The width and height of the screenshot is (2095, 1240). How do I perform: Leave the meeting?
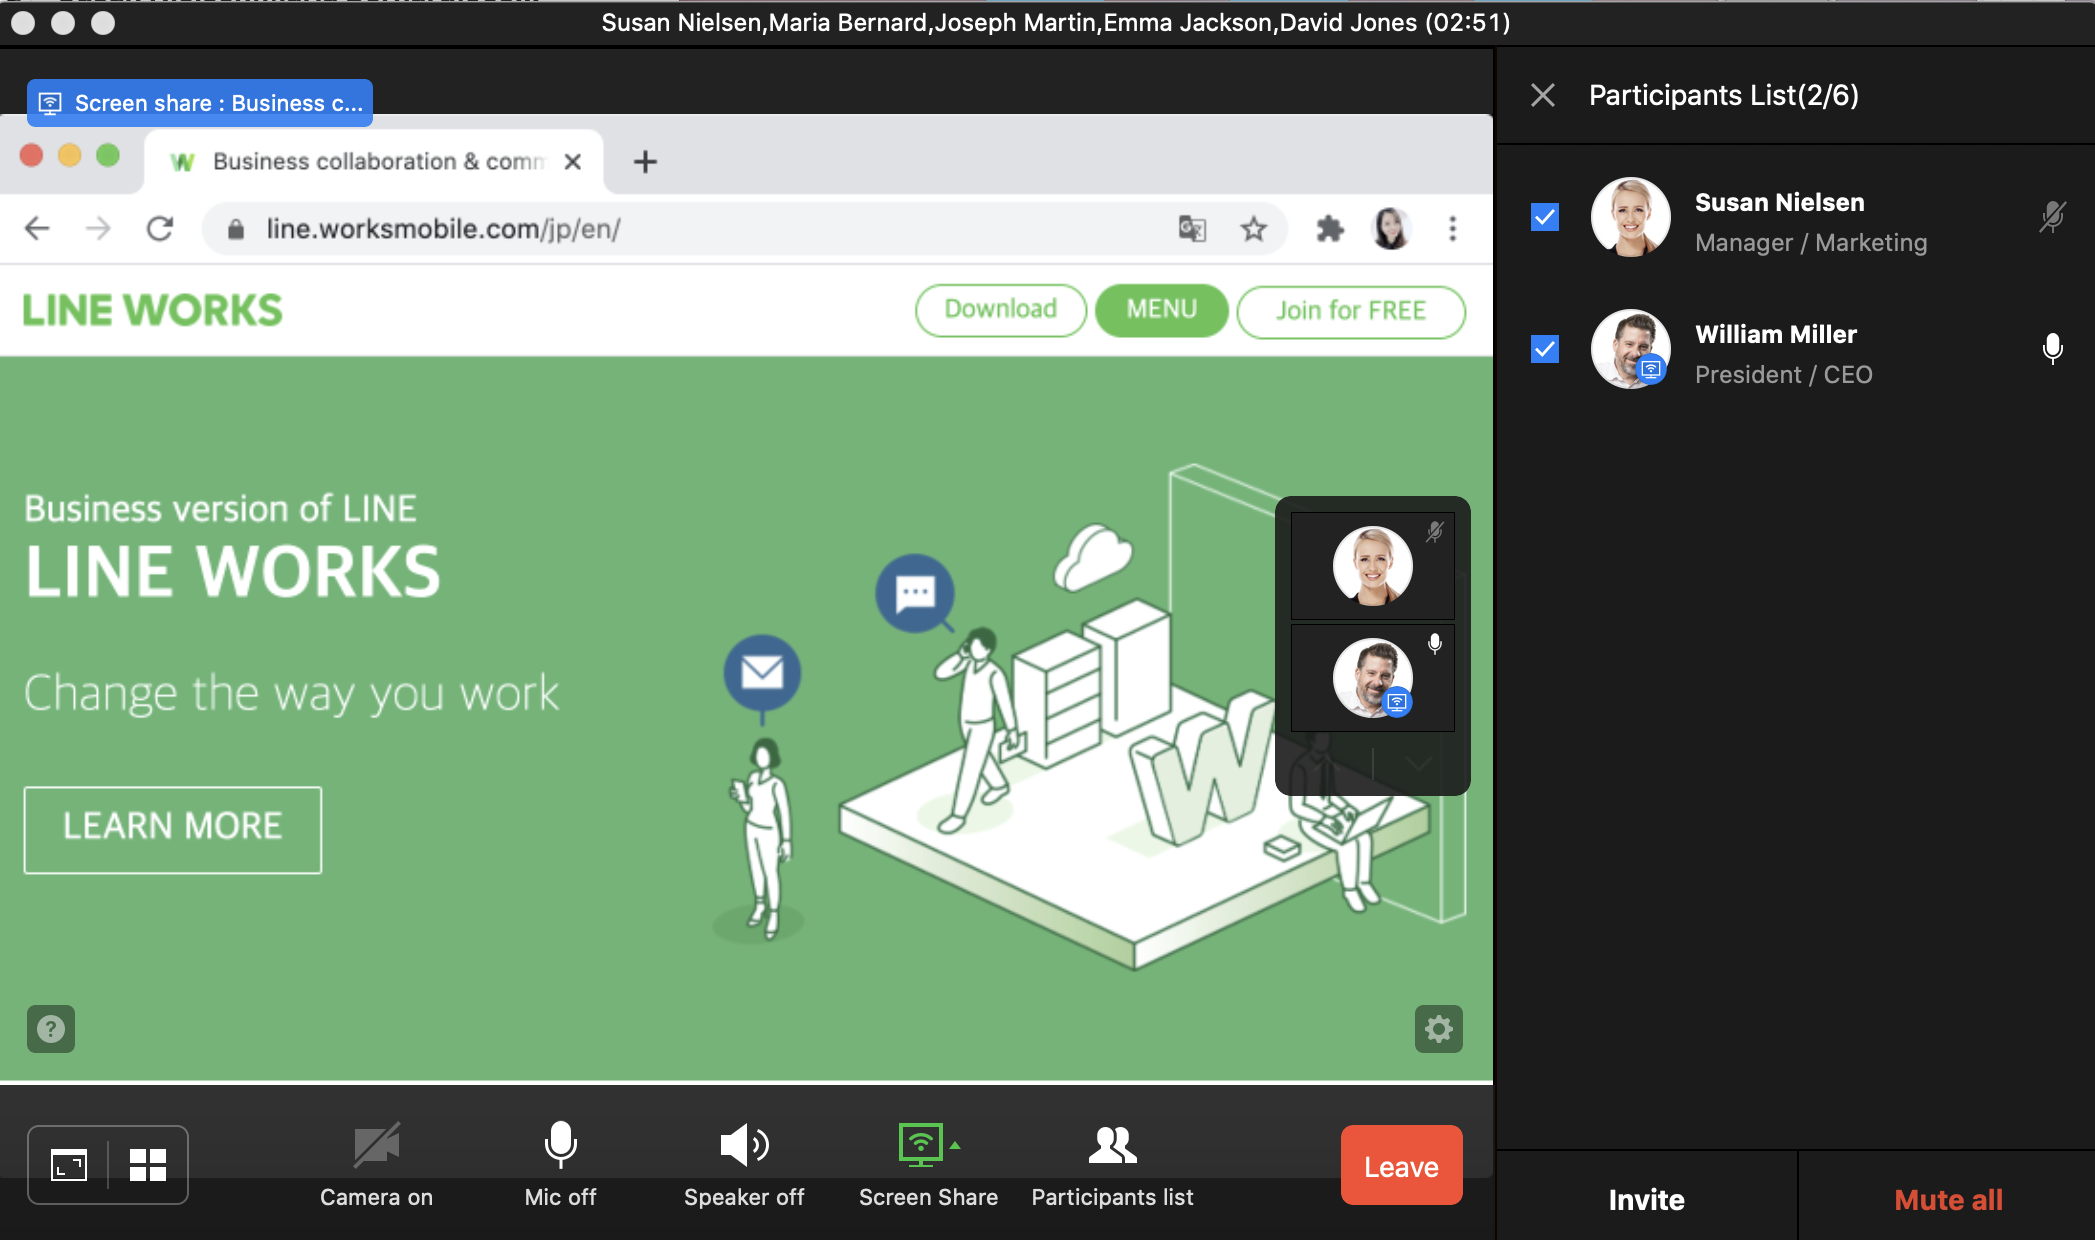pos(1401,1166)
